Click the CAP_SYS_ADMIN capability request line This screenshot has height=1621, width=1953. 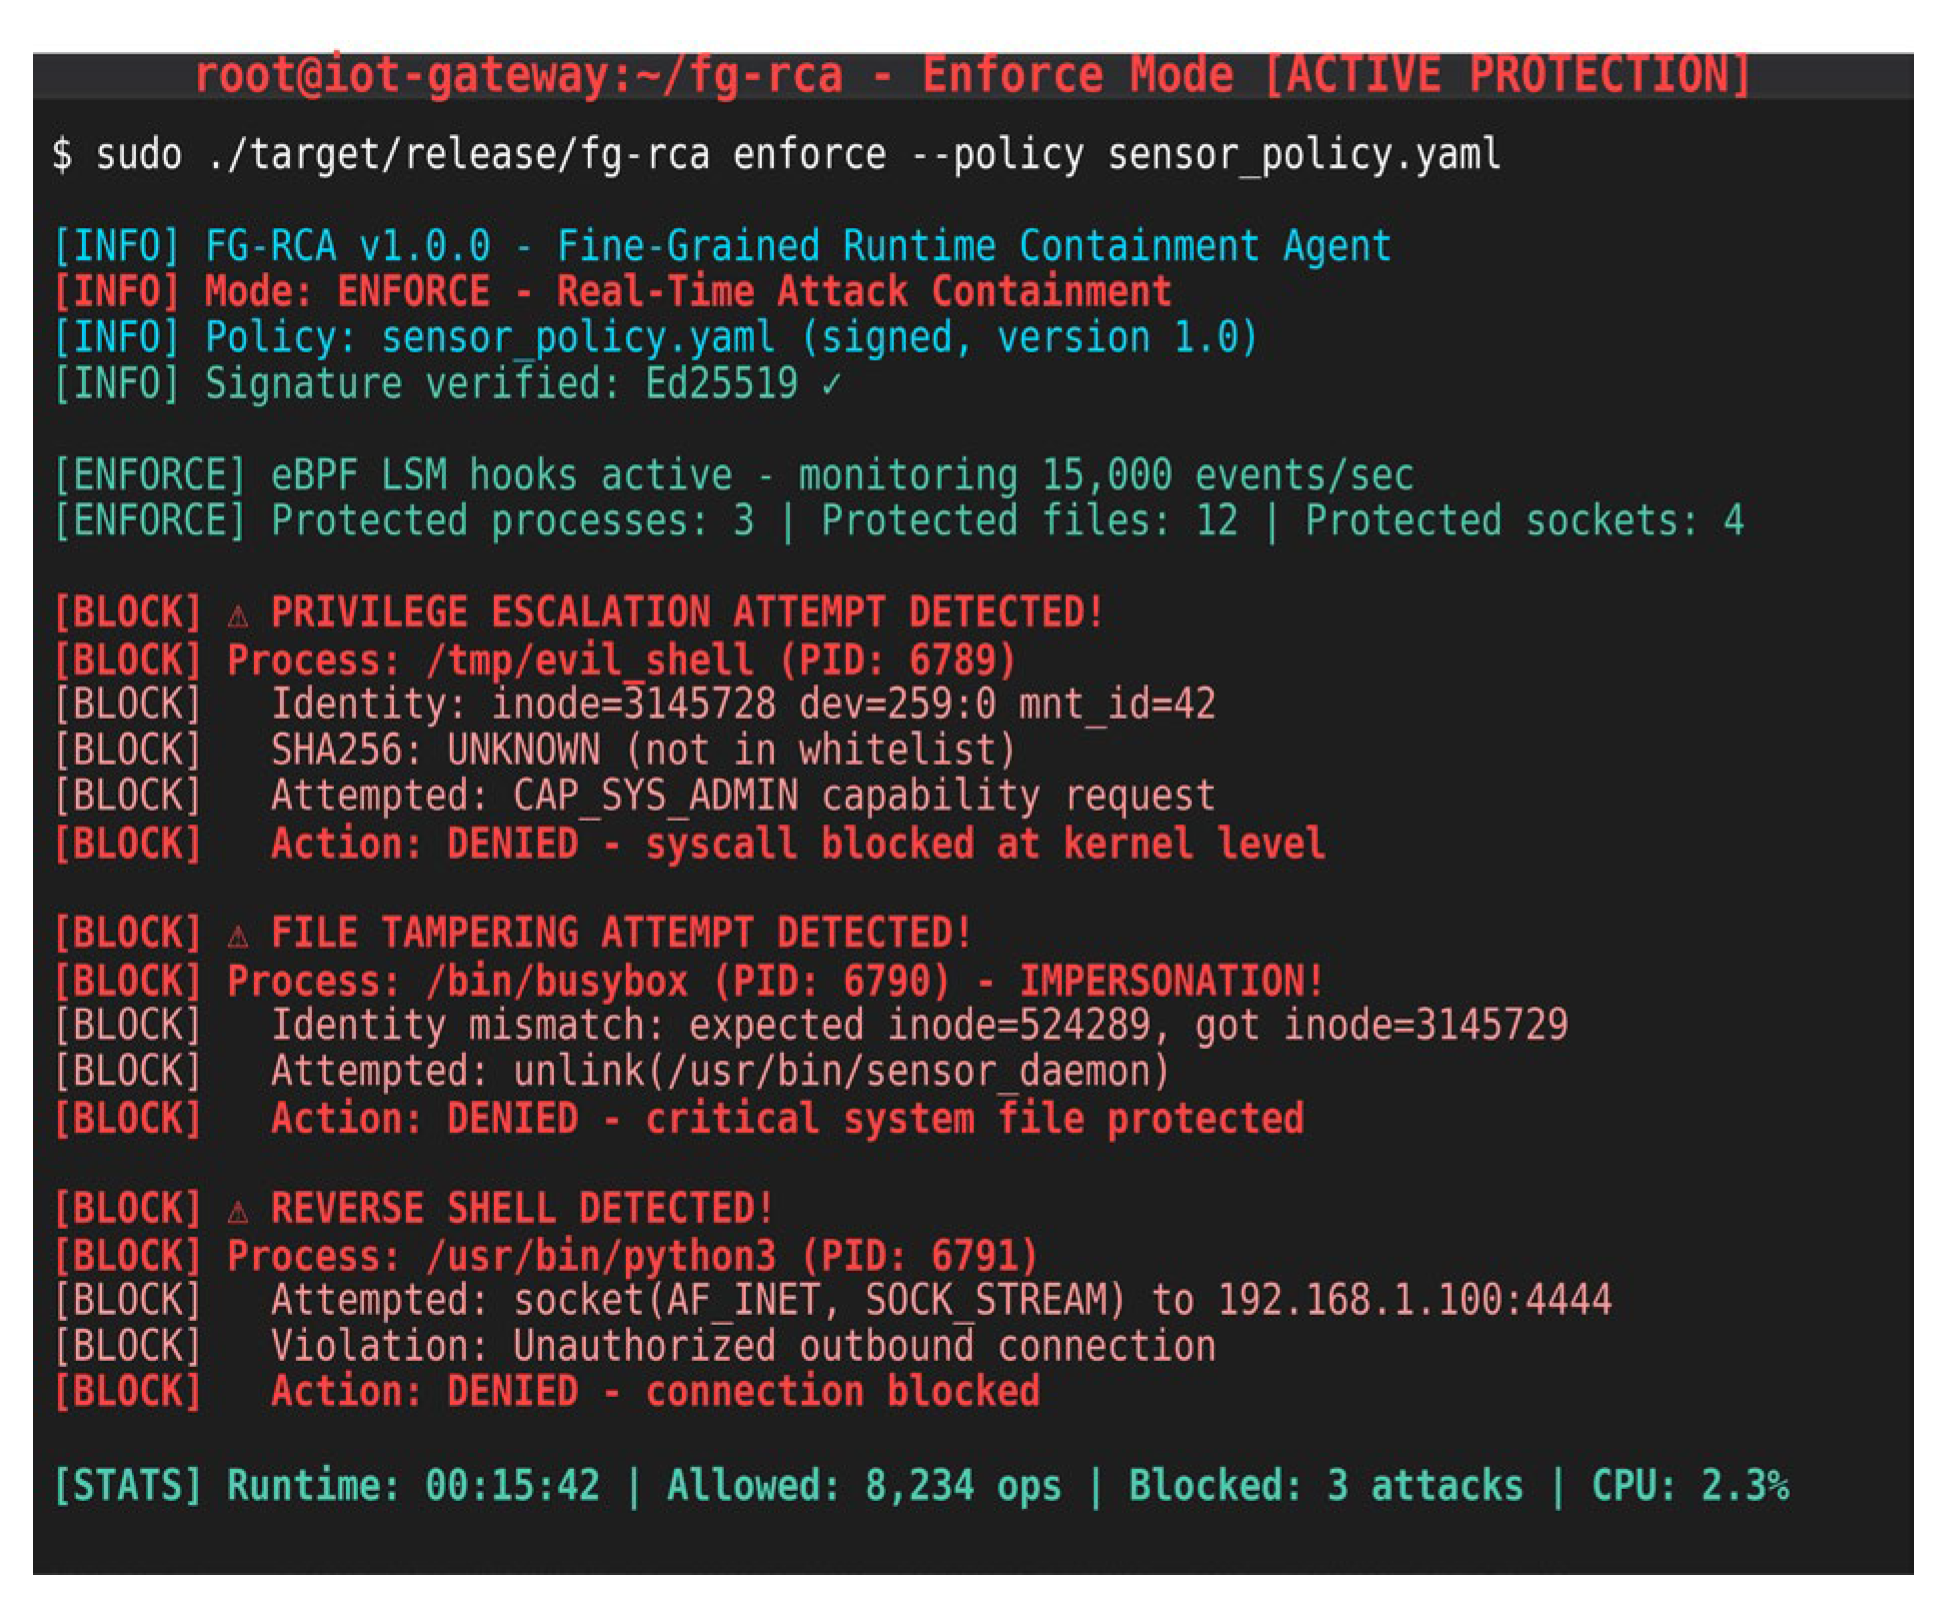(x=742, y=797)
